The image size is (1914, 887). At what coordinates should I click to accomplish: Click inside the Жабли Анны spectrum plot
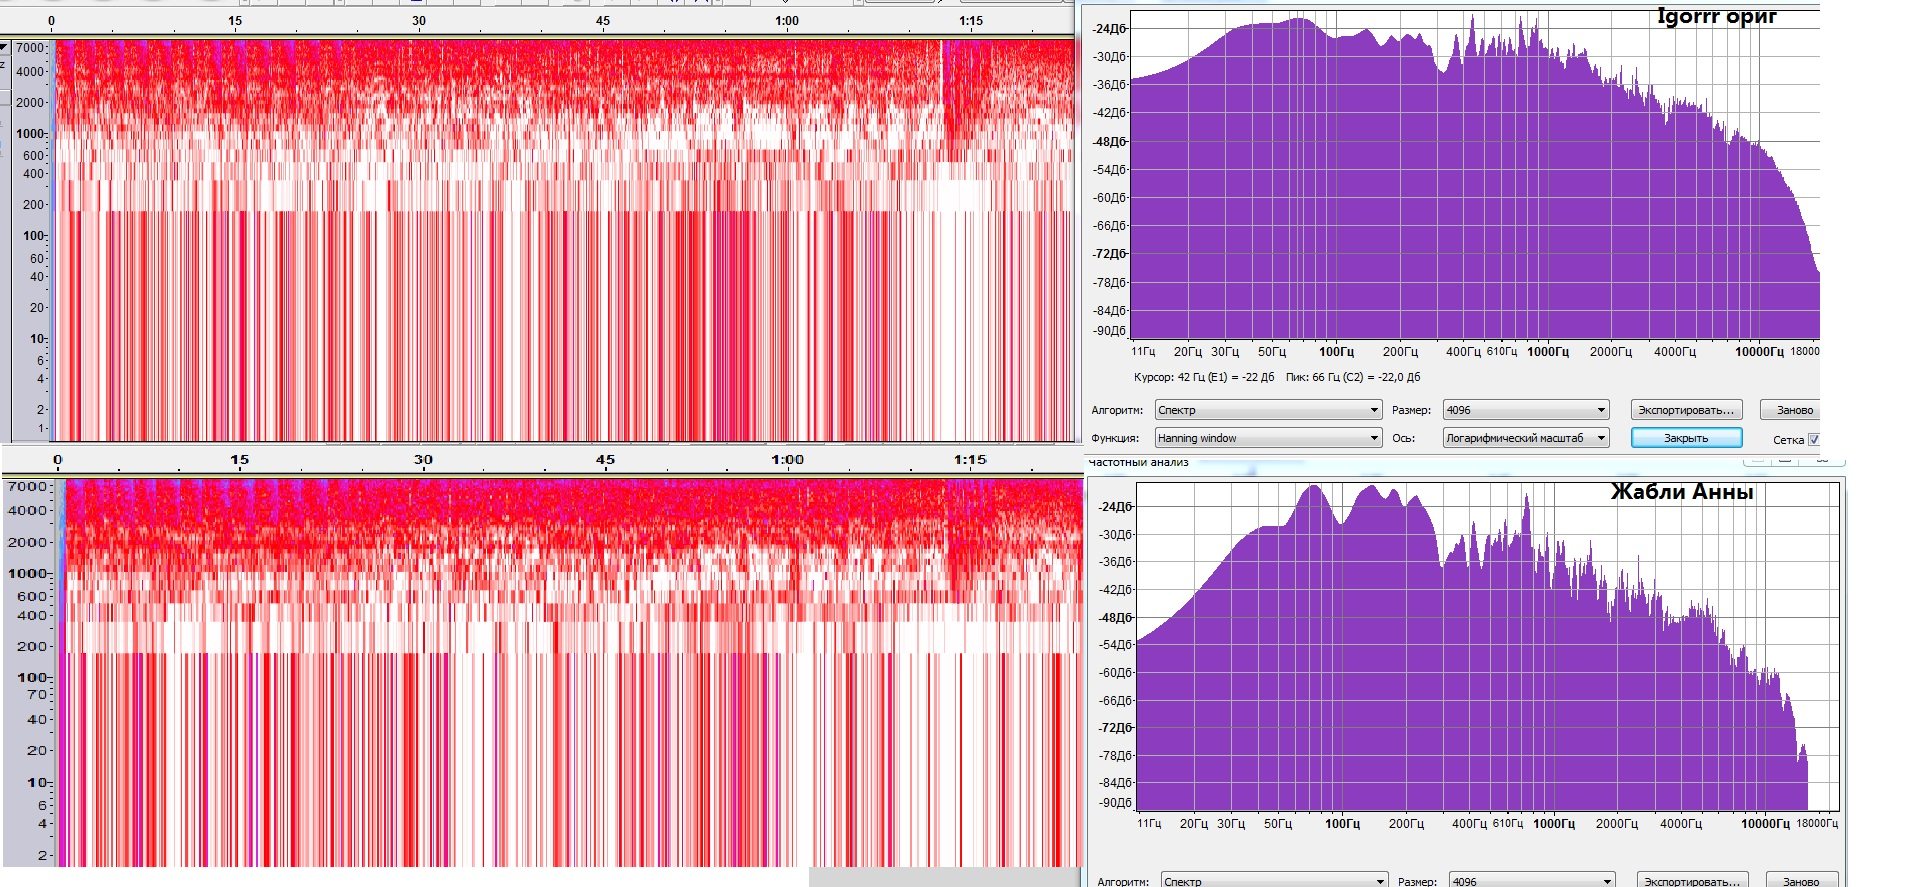point(1488,646)
